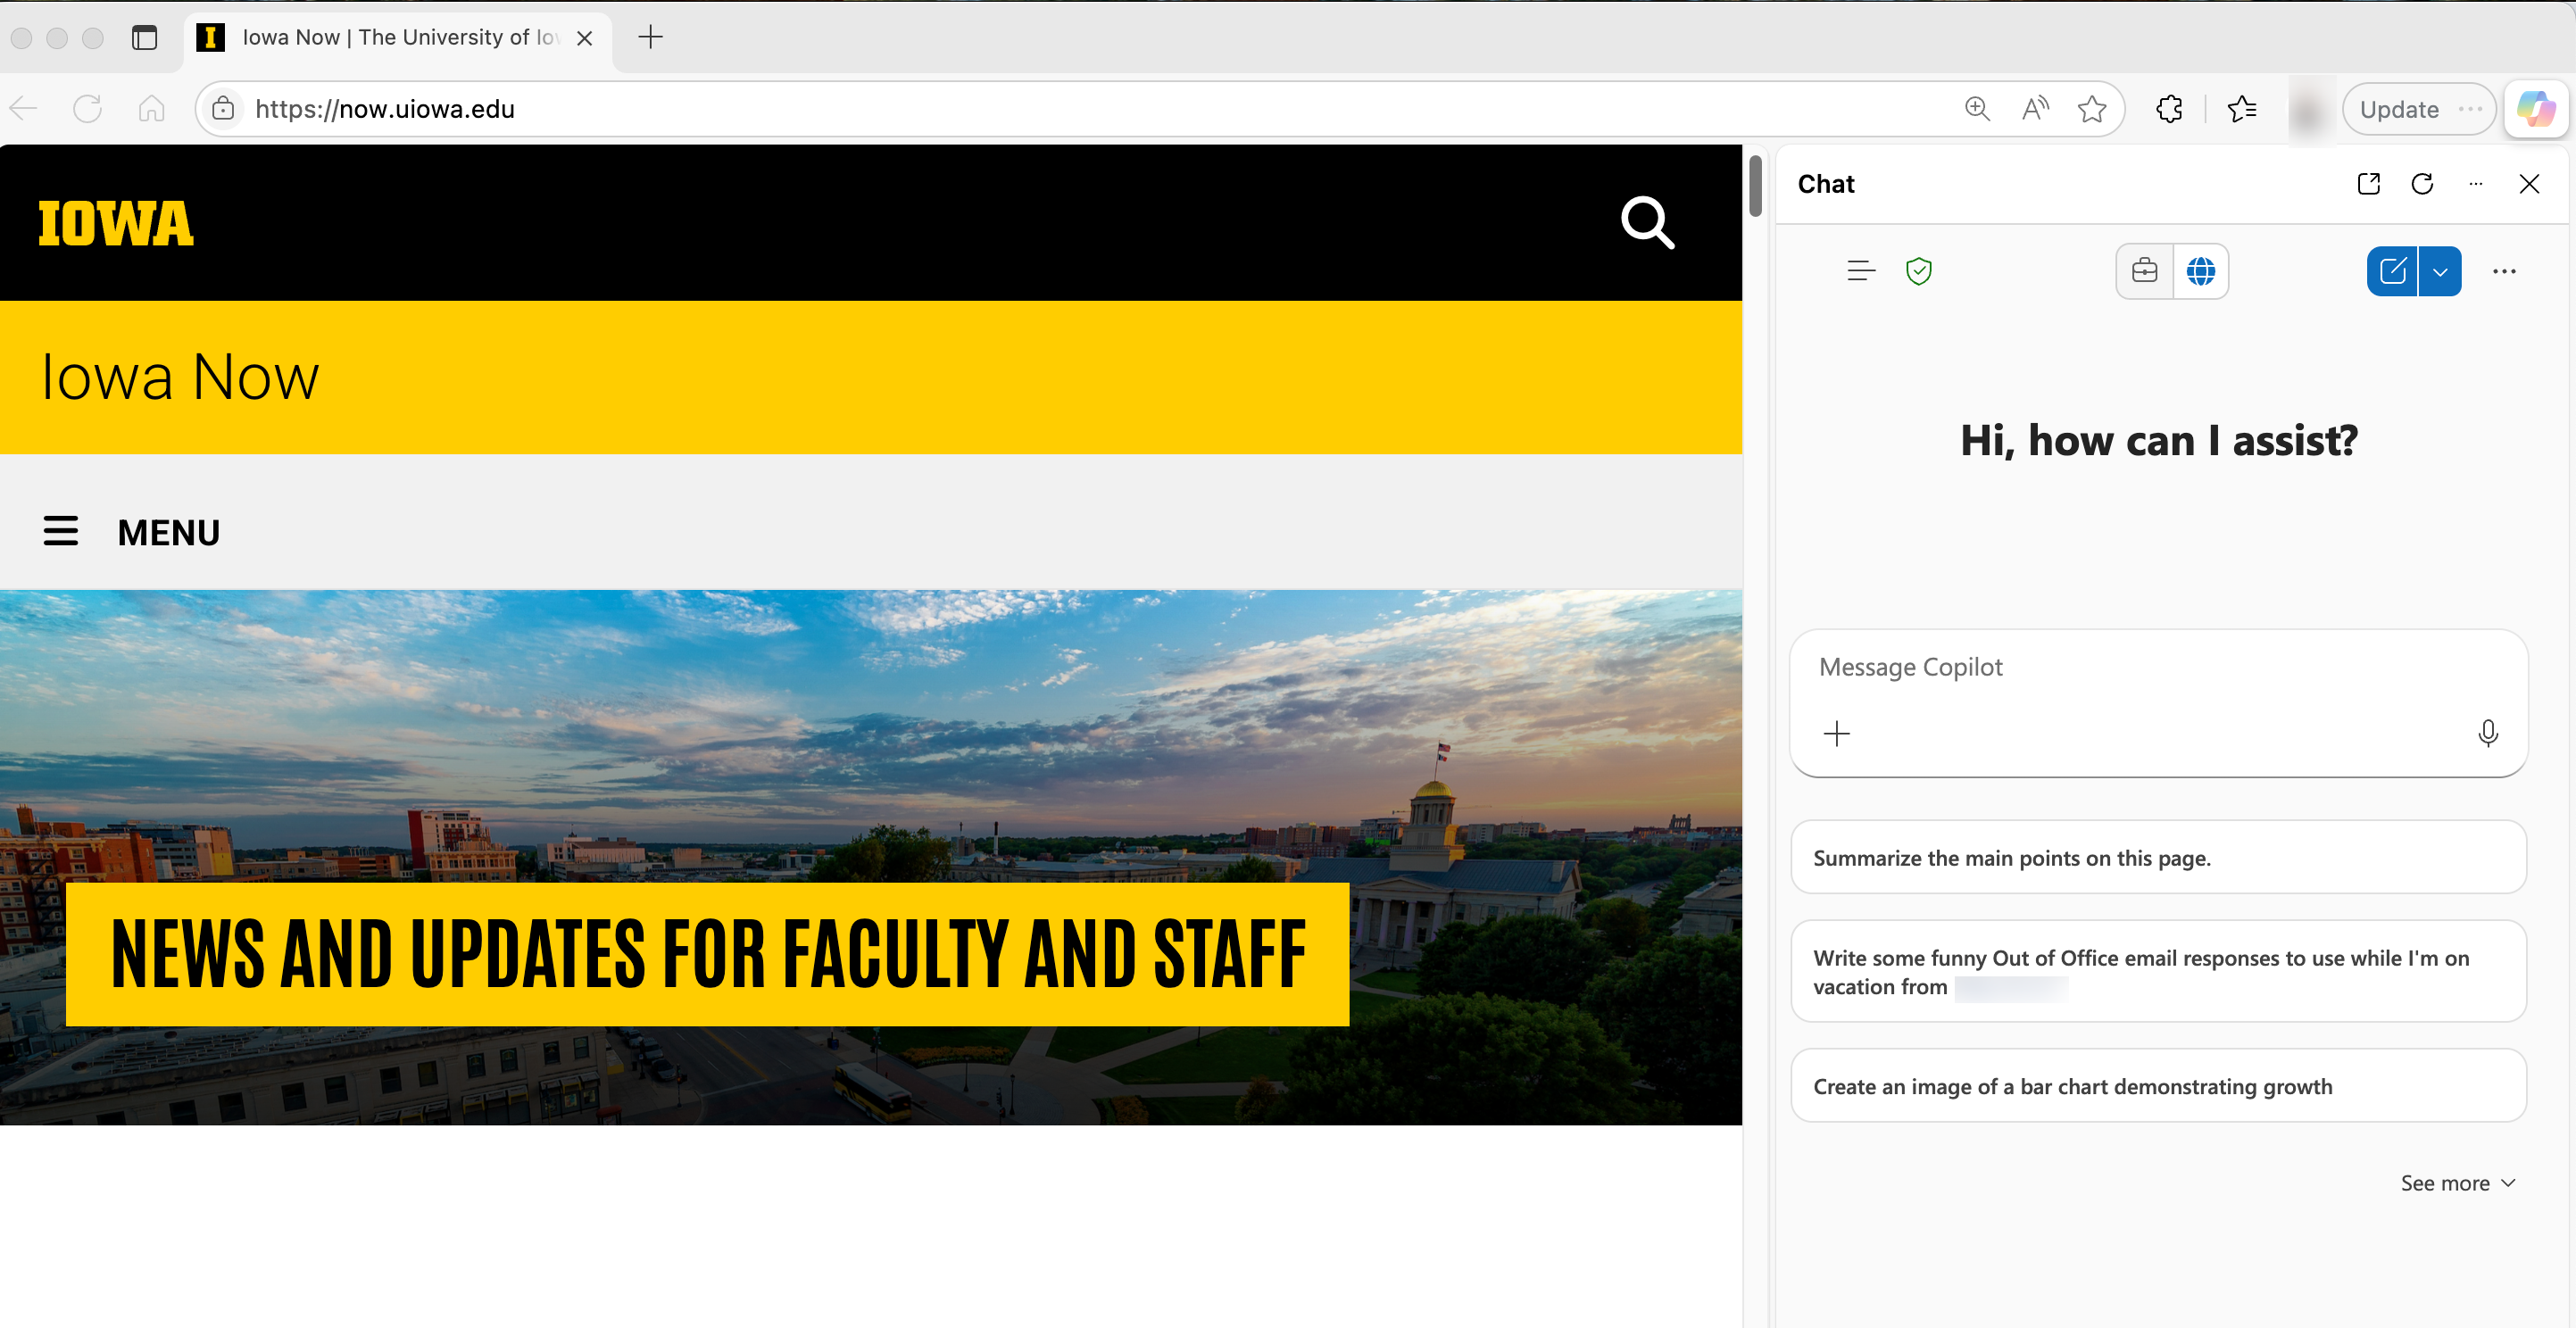This screenshot has height=1328, width=2576.
Task: Open the Copilot icon in the browser toolbar
Action: tap(2536, 109)
